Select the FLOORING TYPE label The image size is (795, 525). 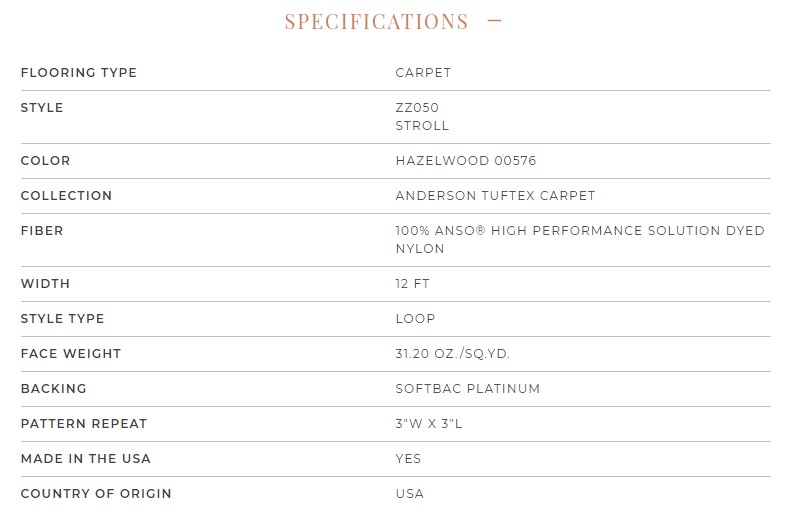79,73
